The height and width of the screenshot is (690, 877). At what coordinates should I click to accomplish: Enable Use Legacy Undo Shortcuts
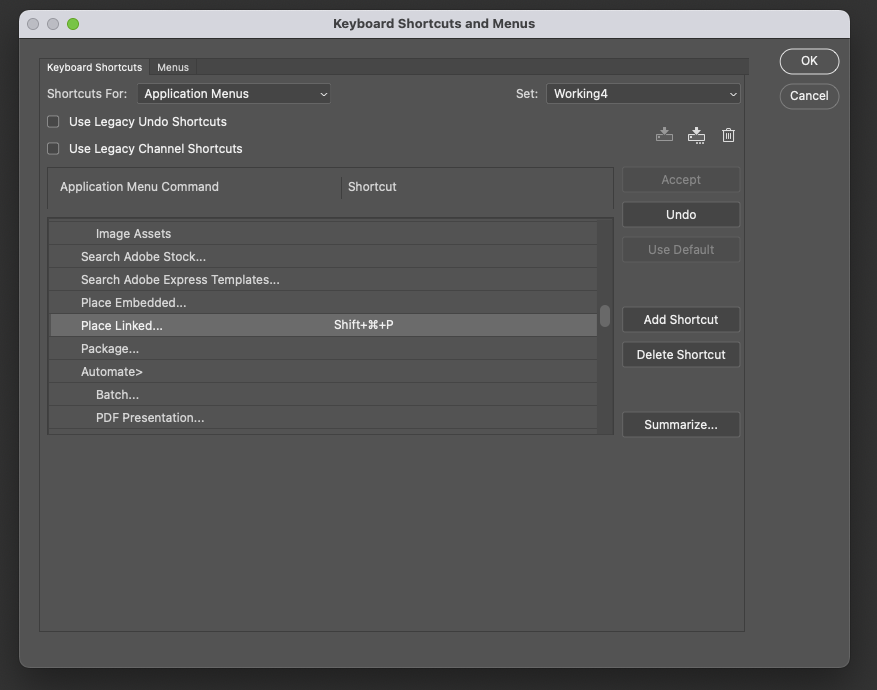point(53,121)
